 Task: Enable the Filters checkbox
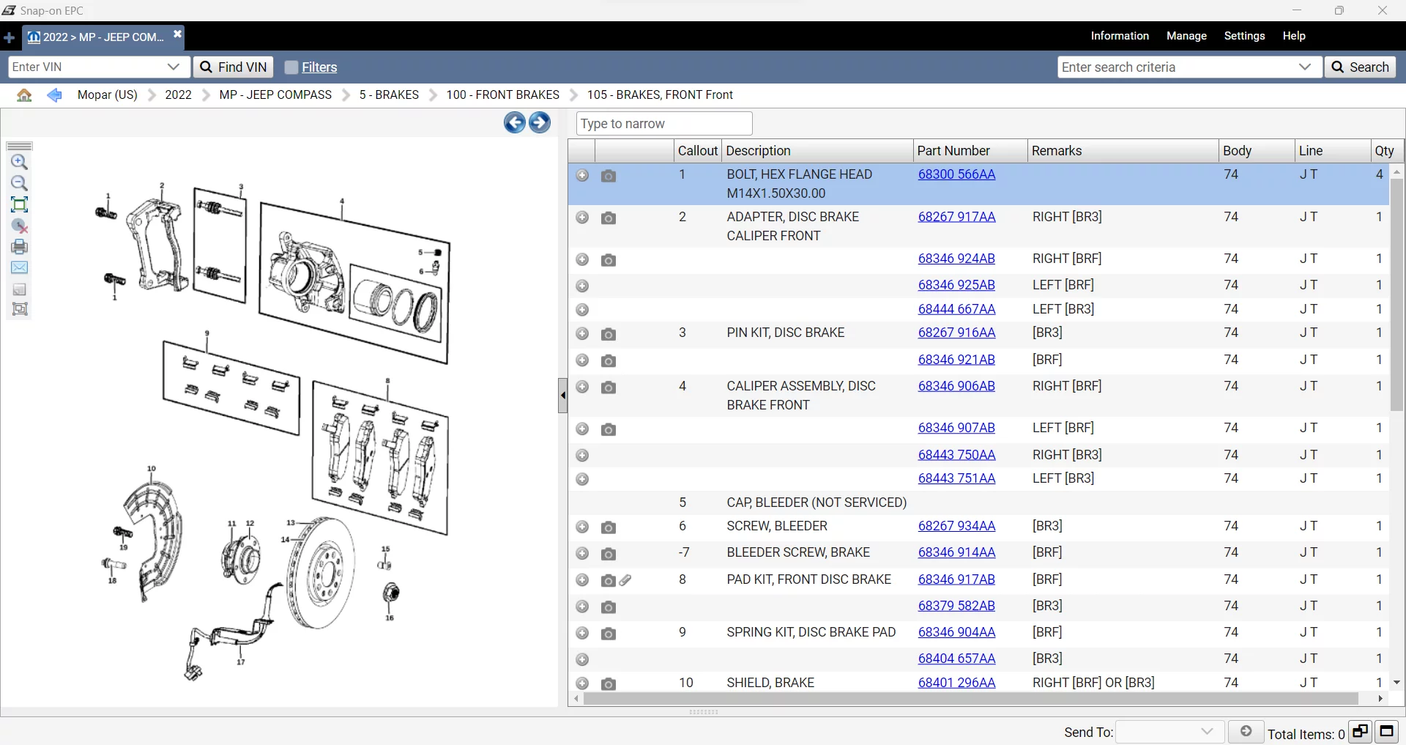pyautogui.click(x=291, y=67)
